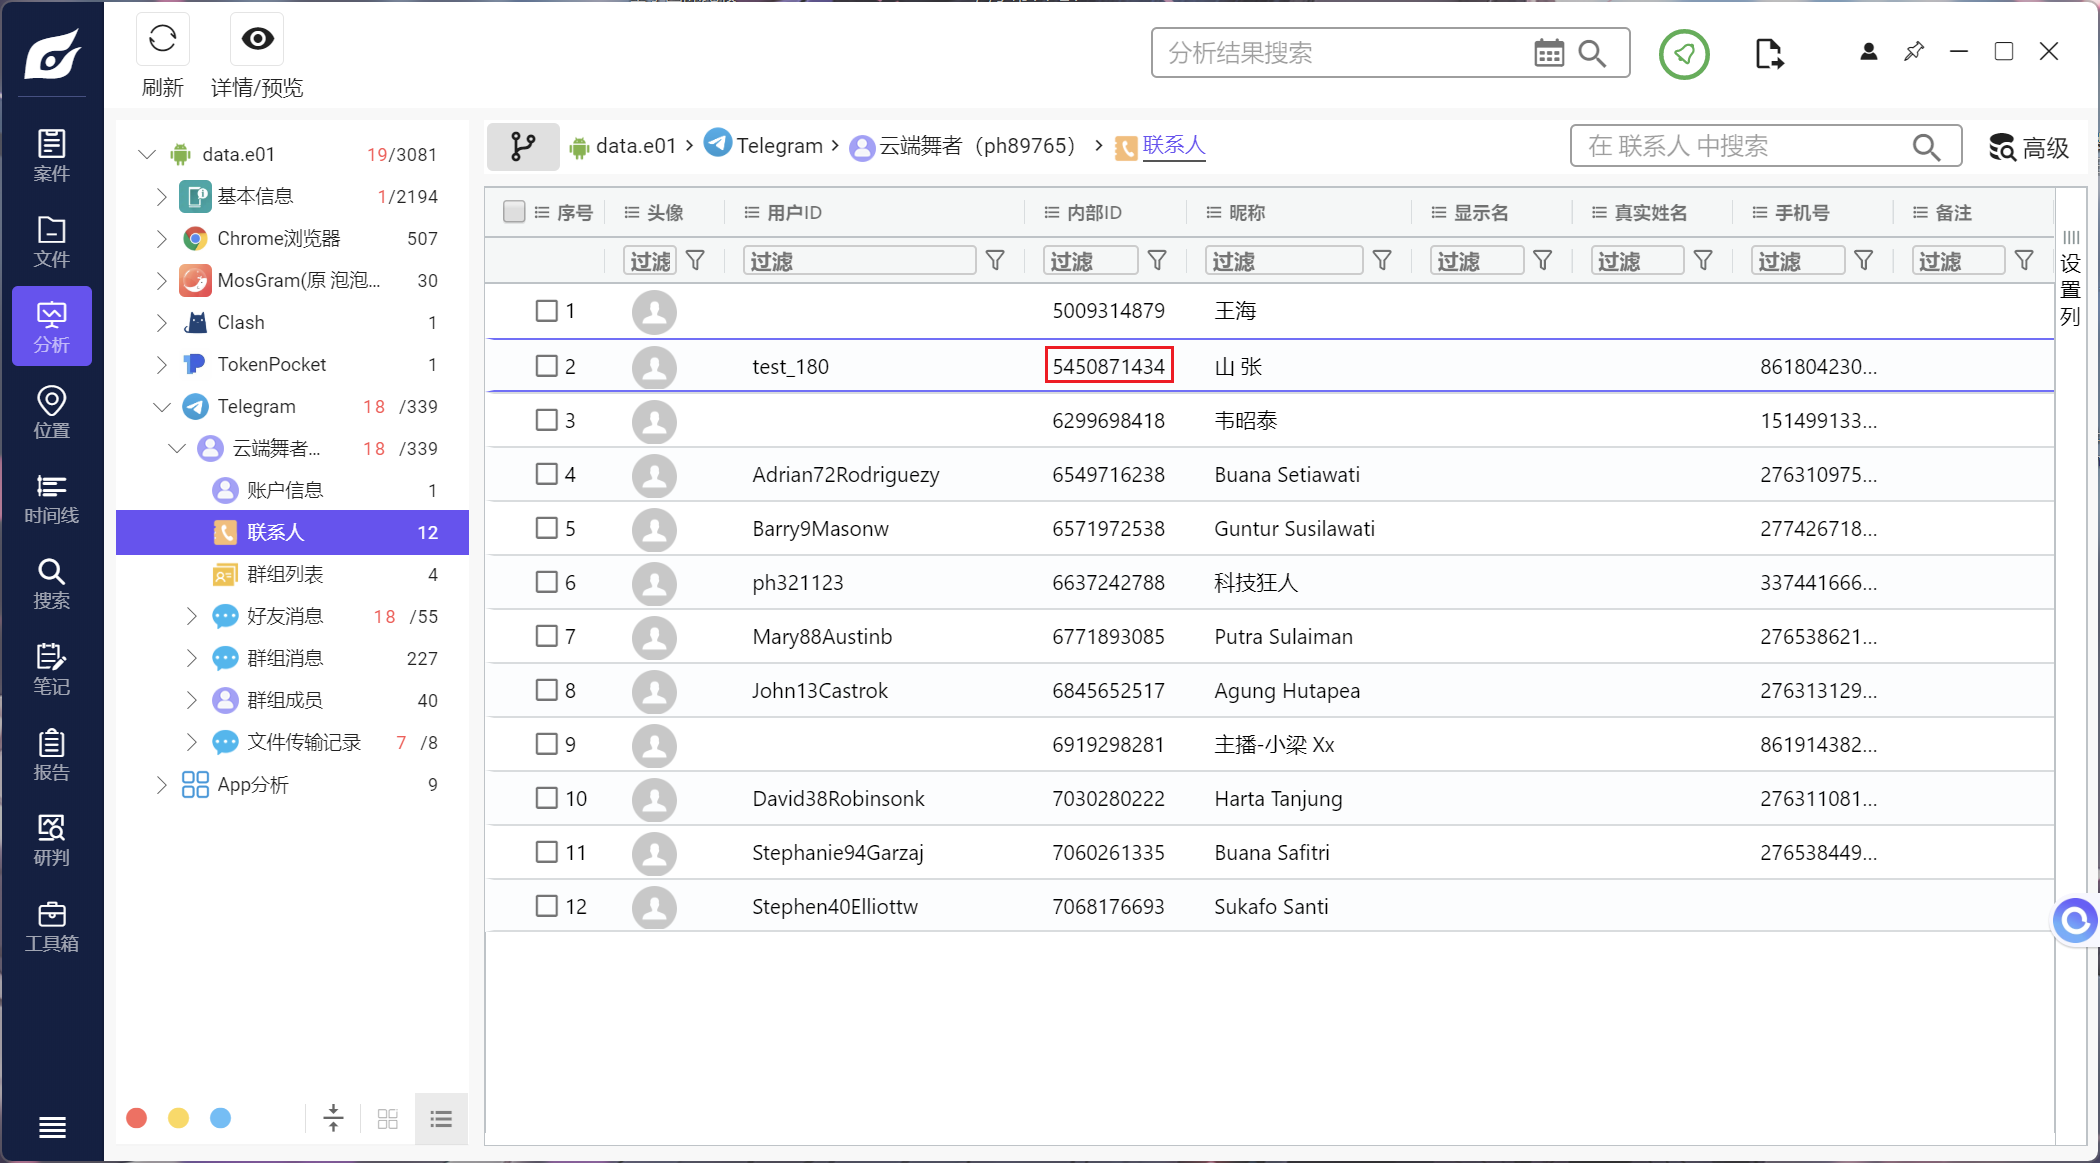The height and width of the screenshot is (1163, 2100).
Task: Check the row 3 checkbox for 韦昭泰
Action: tap(546, 420)
